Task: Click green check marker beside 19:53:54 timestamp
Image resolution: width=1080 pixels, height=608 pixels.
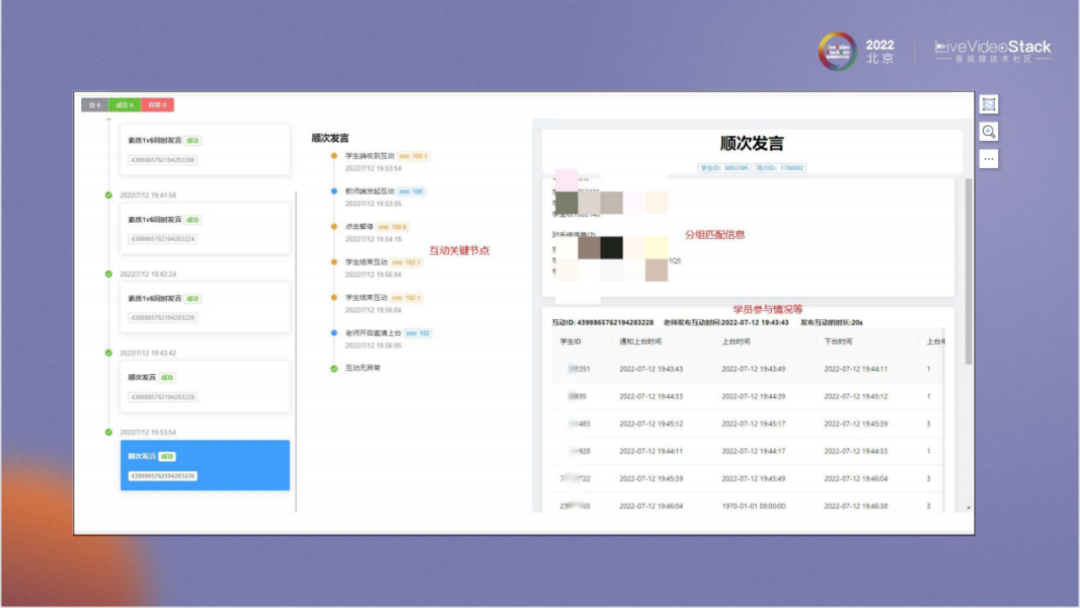Action: pyautogui.click(x=109, y=432)
